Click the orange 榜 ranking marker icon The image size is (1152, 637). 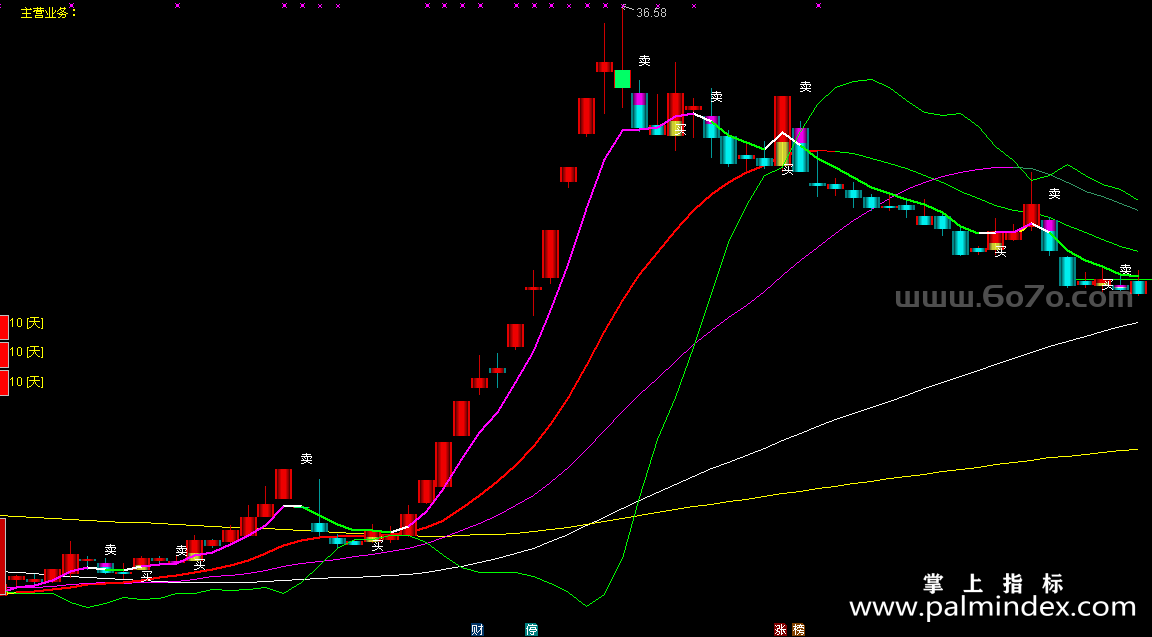click(799, 630)
